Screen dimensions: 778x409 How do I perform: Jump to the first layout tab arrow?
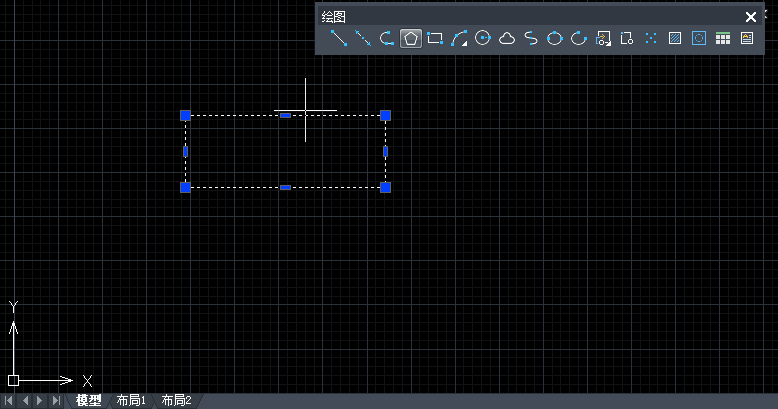[10, 400]
